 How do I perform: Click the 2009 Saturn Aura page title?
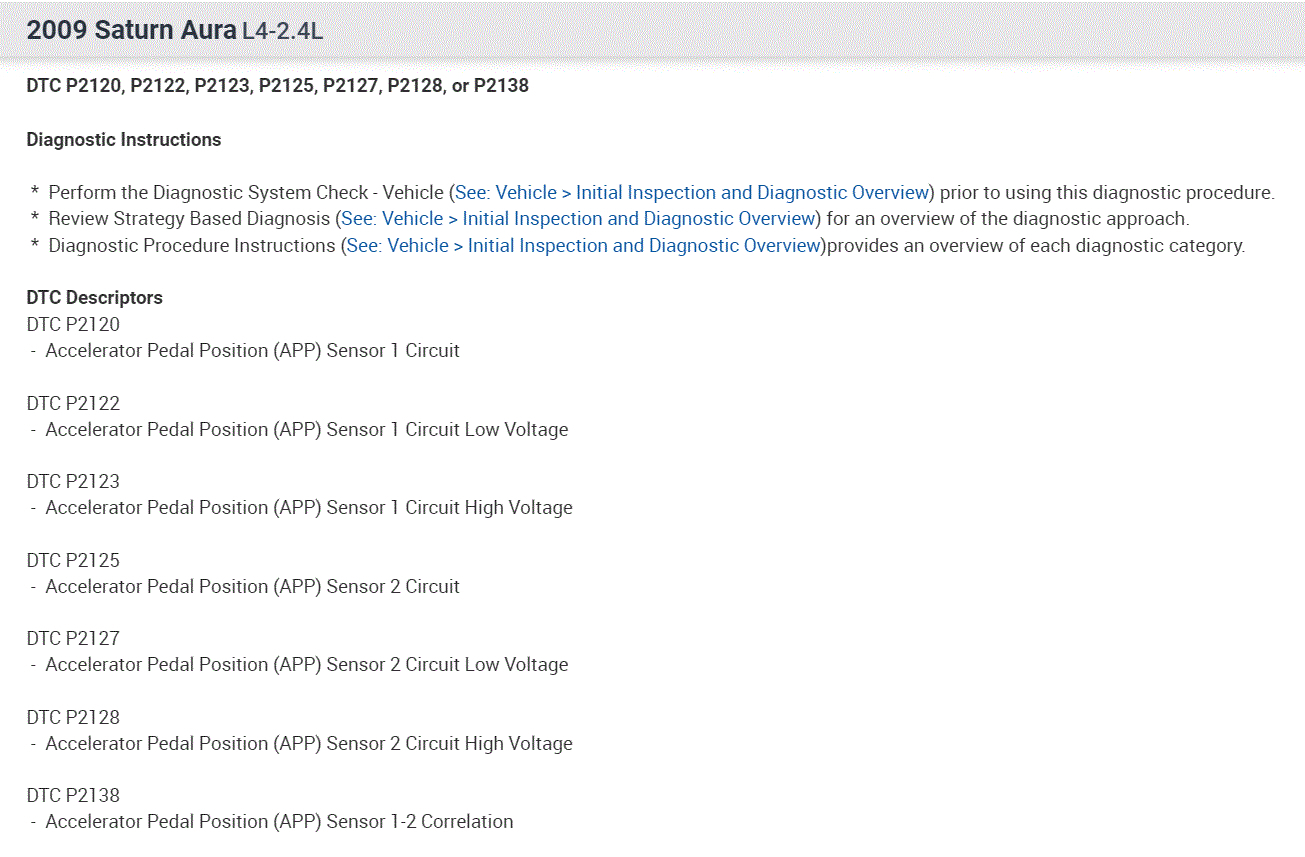point(131,30)
